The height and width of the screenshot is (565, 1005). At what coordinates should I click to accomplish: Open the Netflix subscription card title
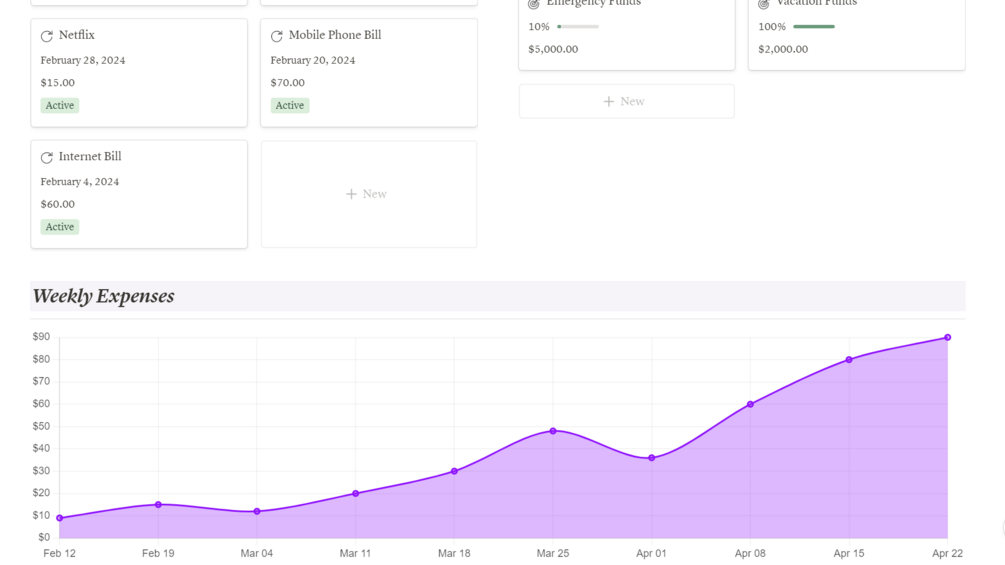(76, 35)
